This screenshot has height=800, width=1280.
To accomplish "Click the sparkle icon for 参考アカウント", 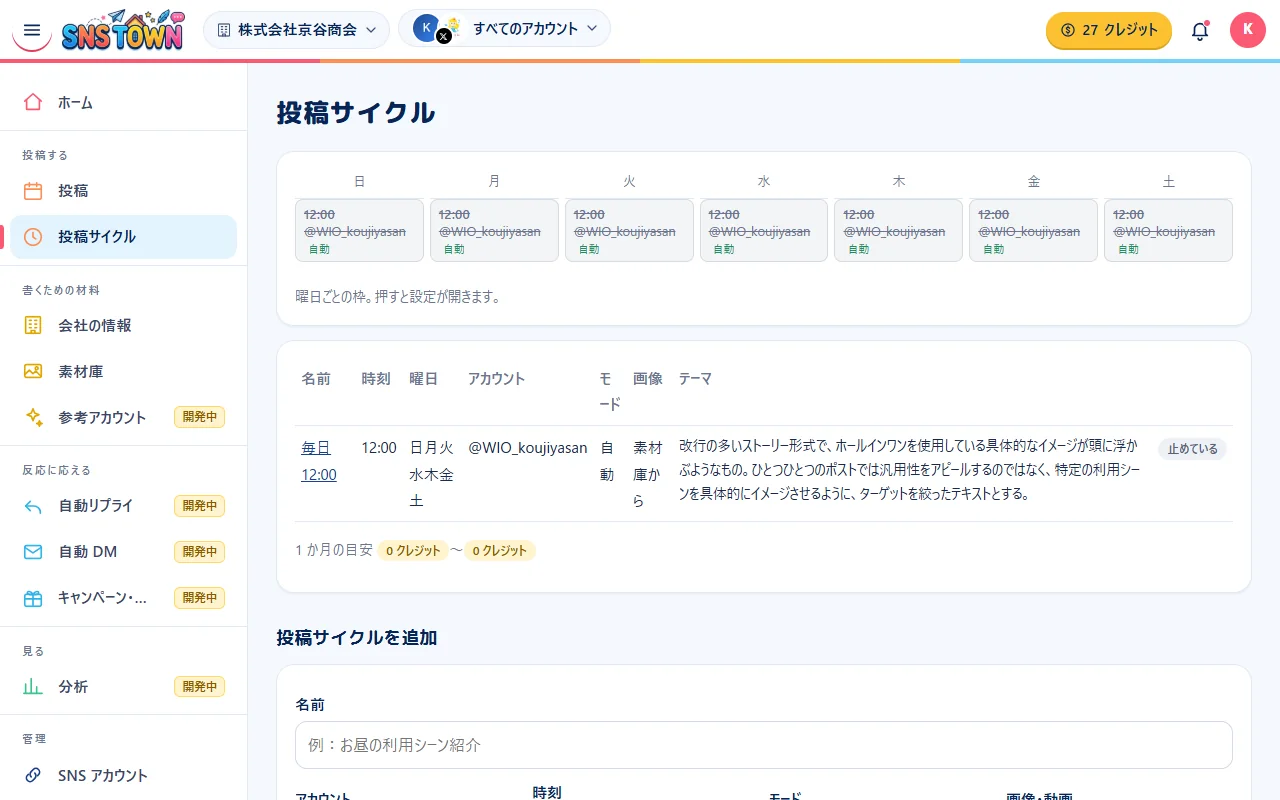I will tap(33, 418).
